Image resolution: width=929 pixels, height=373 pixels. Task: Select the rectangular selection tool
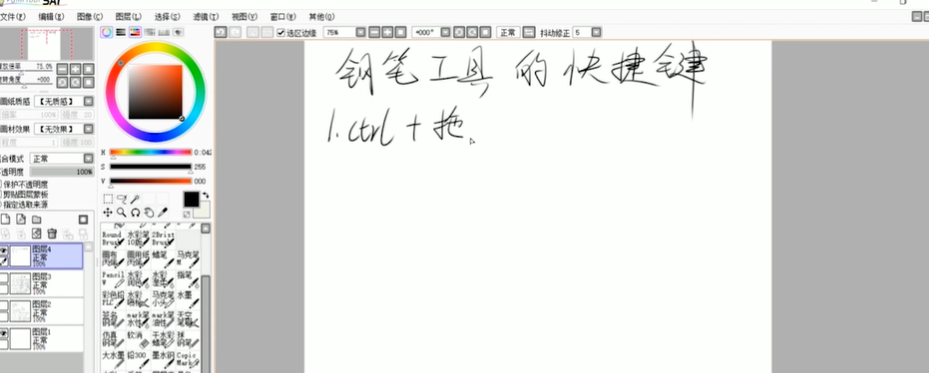coord(108,199)
